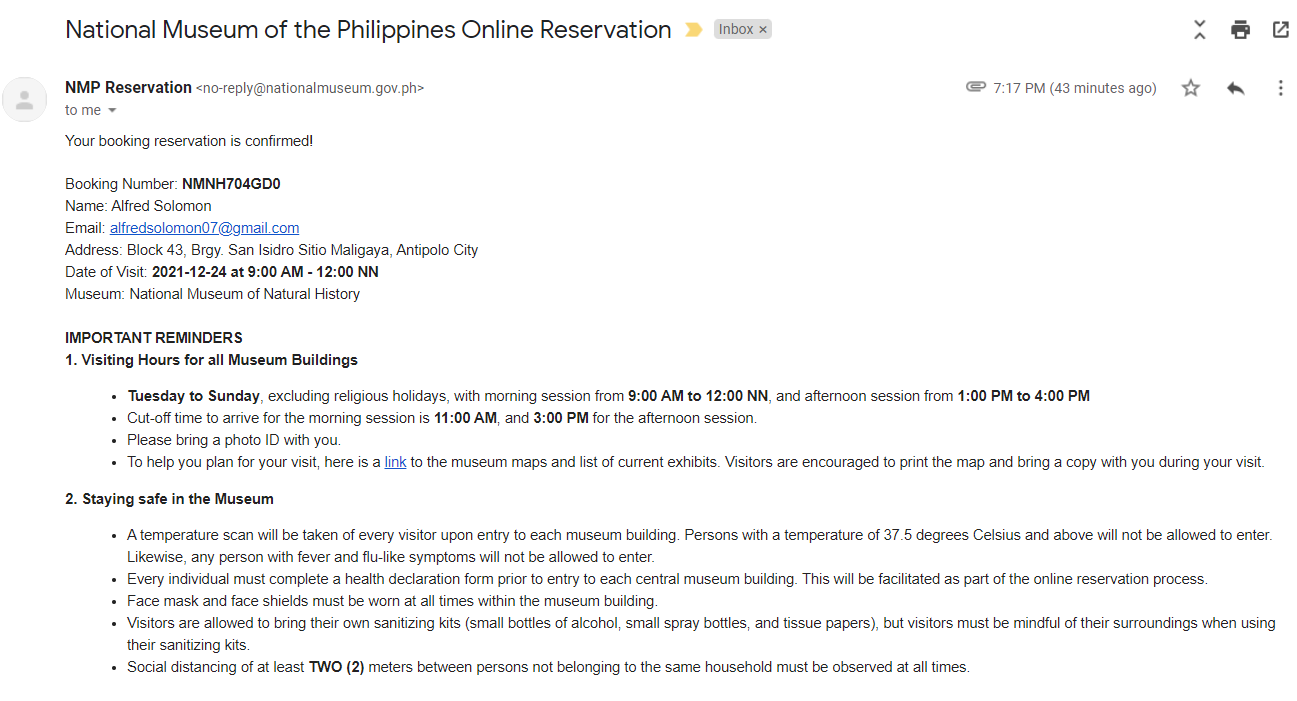Follow the 'link' to museum maps
Image resolution: width=1297 pixels, height=701 pixels.
click(x=396, y=462)
